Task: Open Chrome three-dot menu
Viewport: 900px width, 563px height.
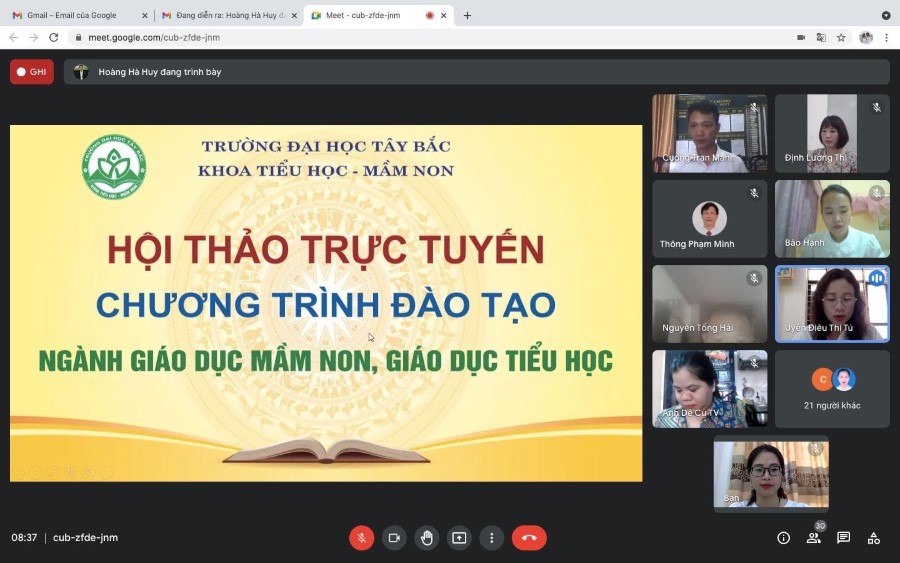Action: 886,37
